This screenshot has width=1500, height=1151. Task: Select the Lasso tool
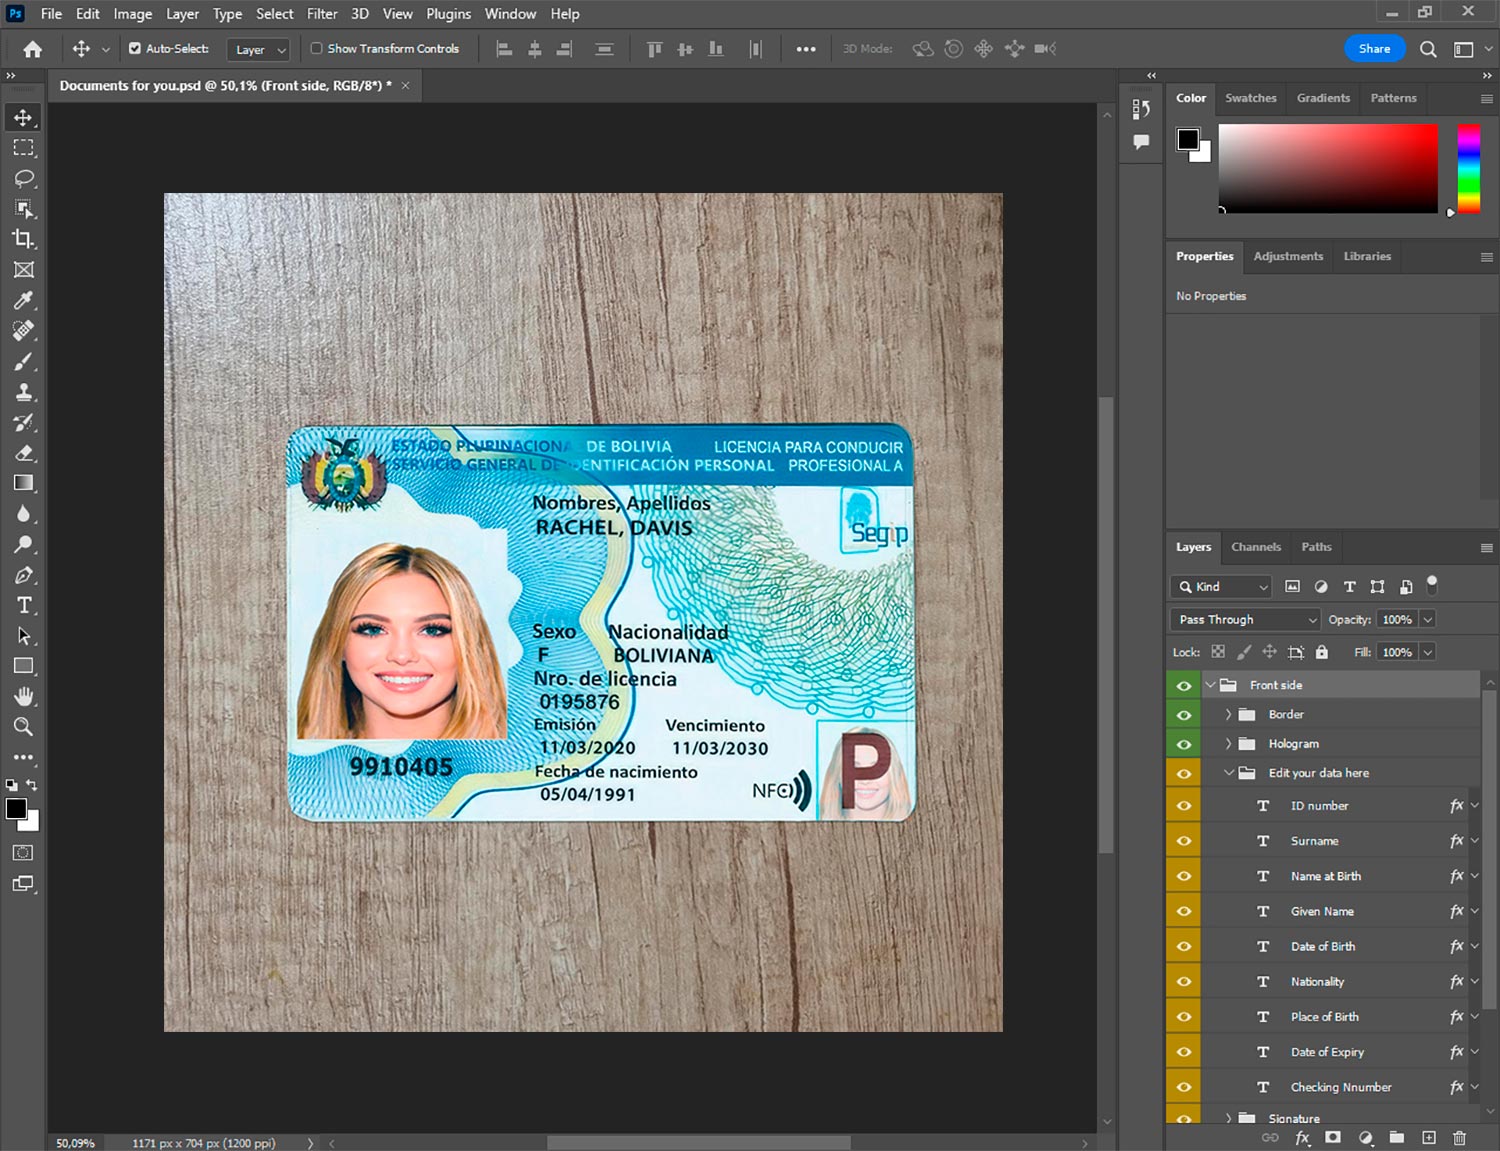24,178
